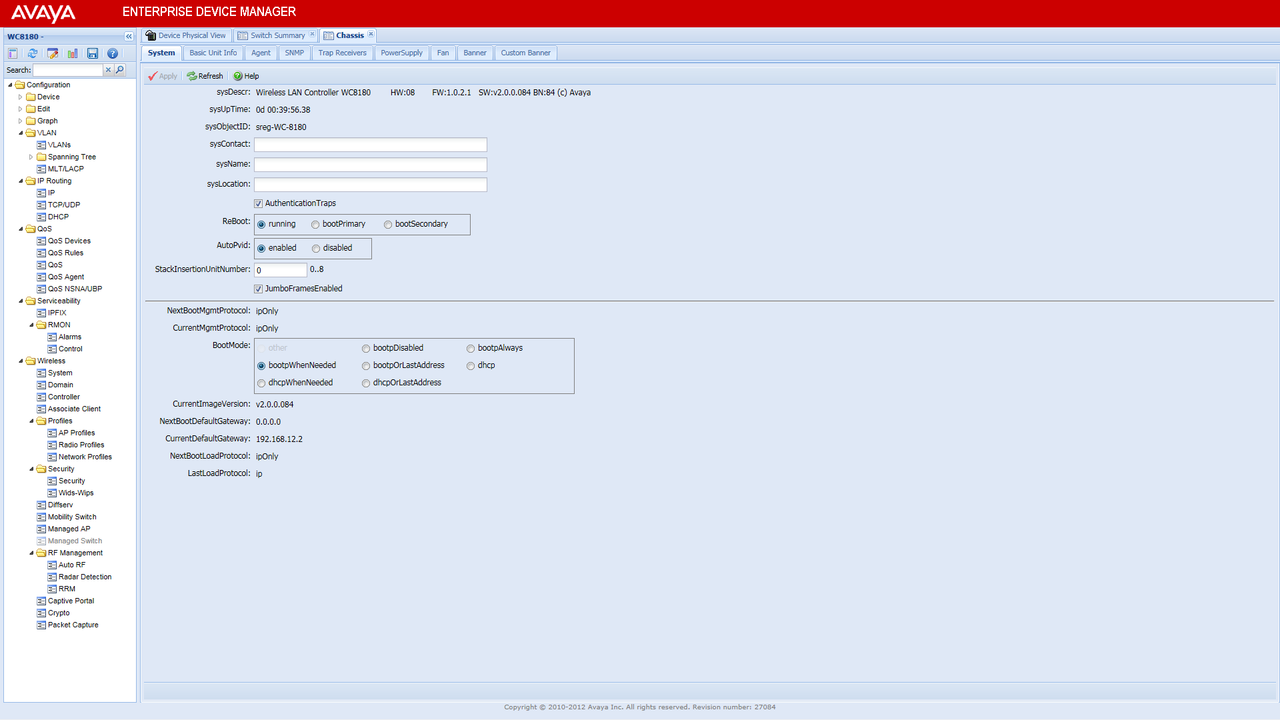Open the bar chart graph icon
Image resolution: width=1280 pixels, height=720 pixels.
[72, 53]
